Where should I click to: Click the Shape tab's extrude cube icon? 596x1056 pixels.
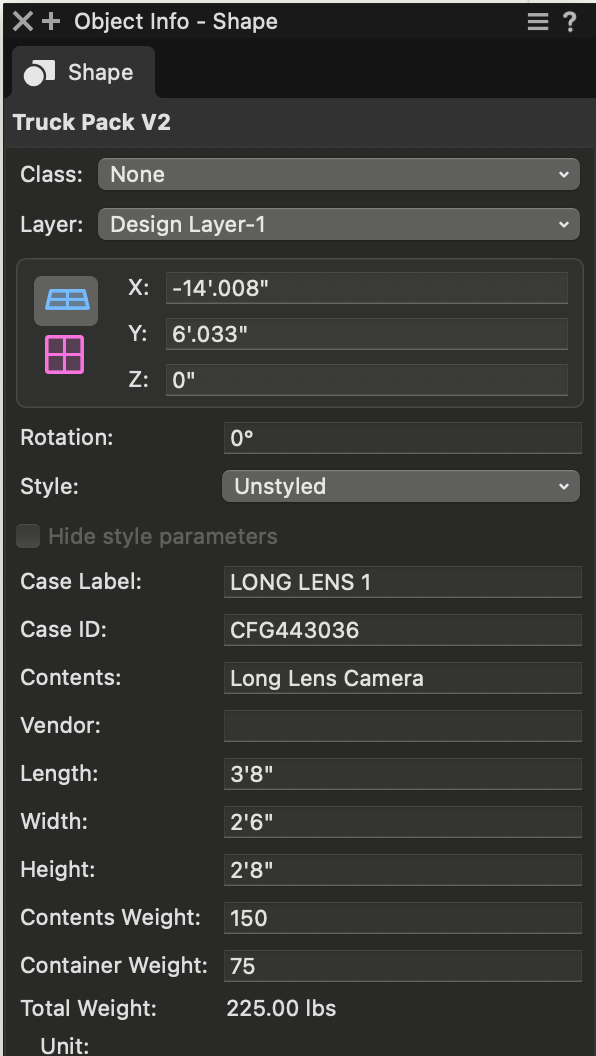pyautogui.click(x=36, y=71)
